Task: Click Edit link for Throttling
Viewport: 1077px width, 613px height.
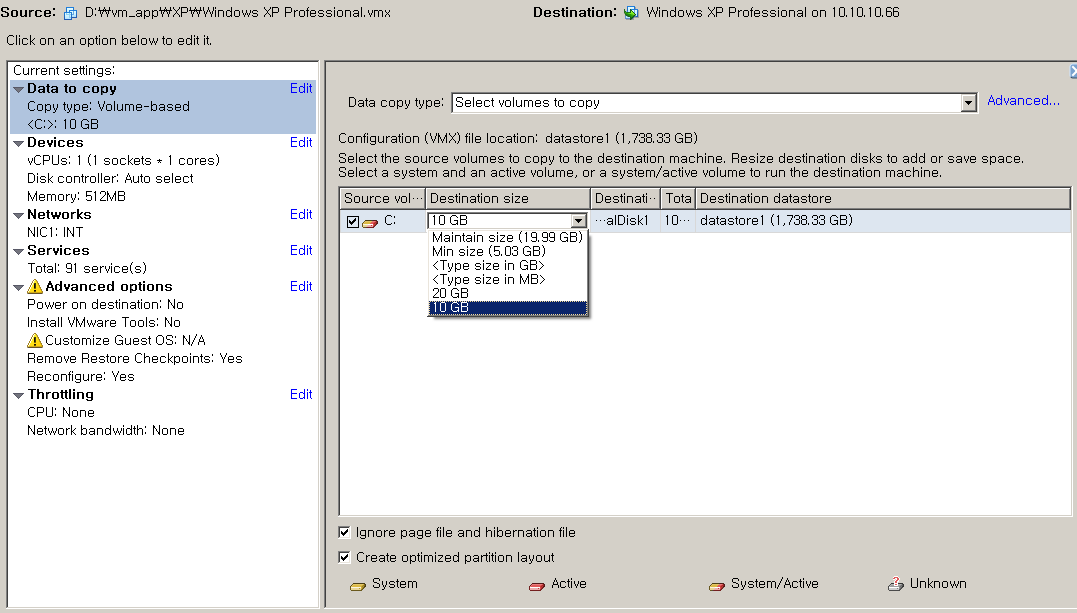Action: [x=301, y=394]
